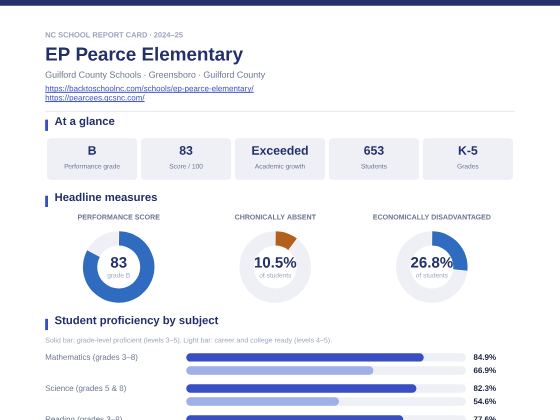The height and width of the screenshot is (420, 560).
Task: Click the Headline measures heading
Action: click(106, 198)
